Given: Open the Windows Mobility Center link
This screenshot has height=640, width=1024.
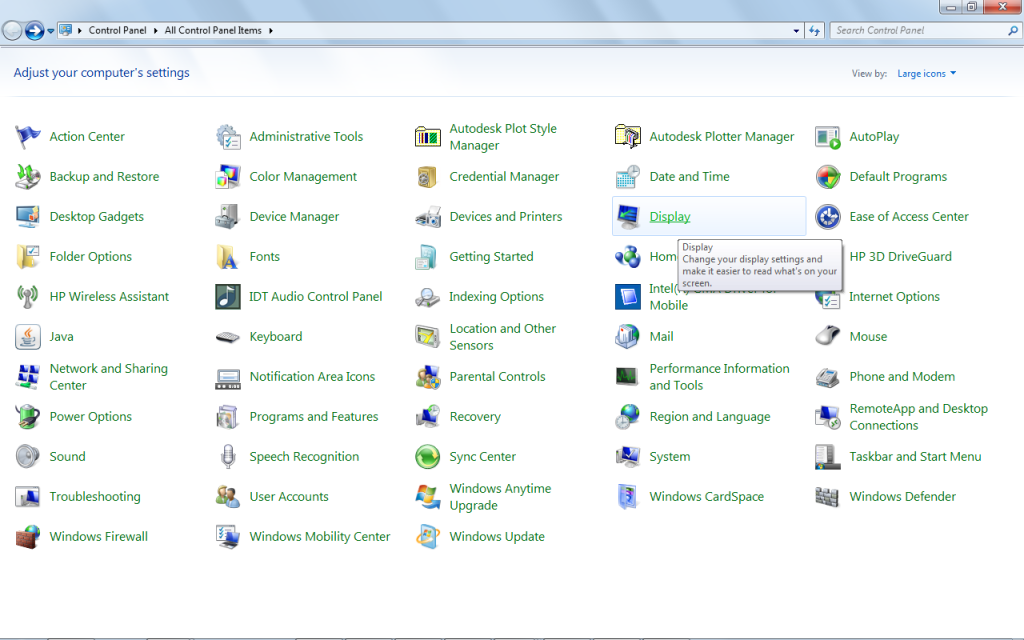Looking at the screenshot, I should (320, 536).
